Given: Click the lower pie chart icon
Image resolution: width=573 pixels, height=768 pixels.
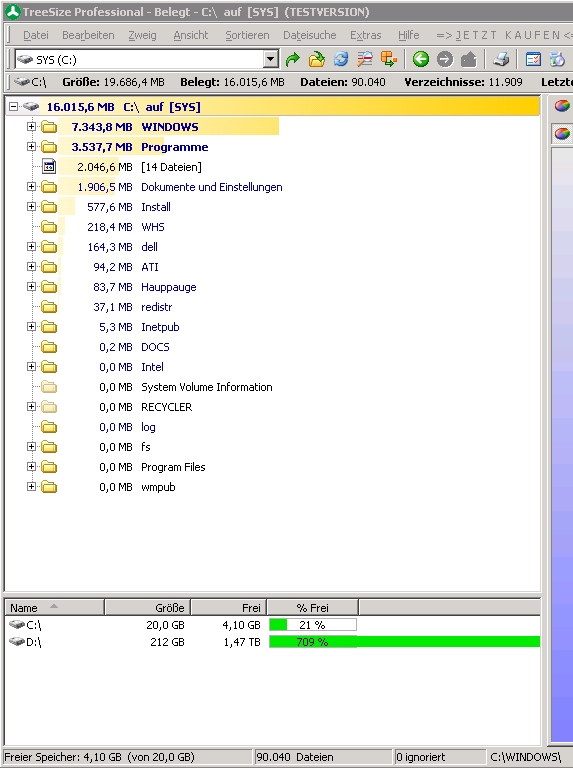Looking at the screenshot, I should (x=562, y=133).
